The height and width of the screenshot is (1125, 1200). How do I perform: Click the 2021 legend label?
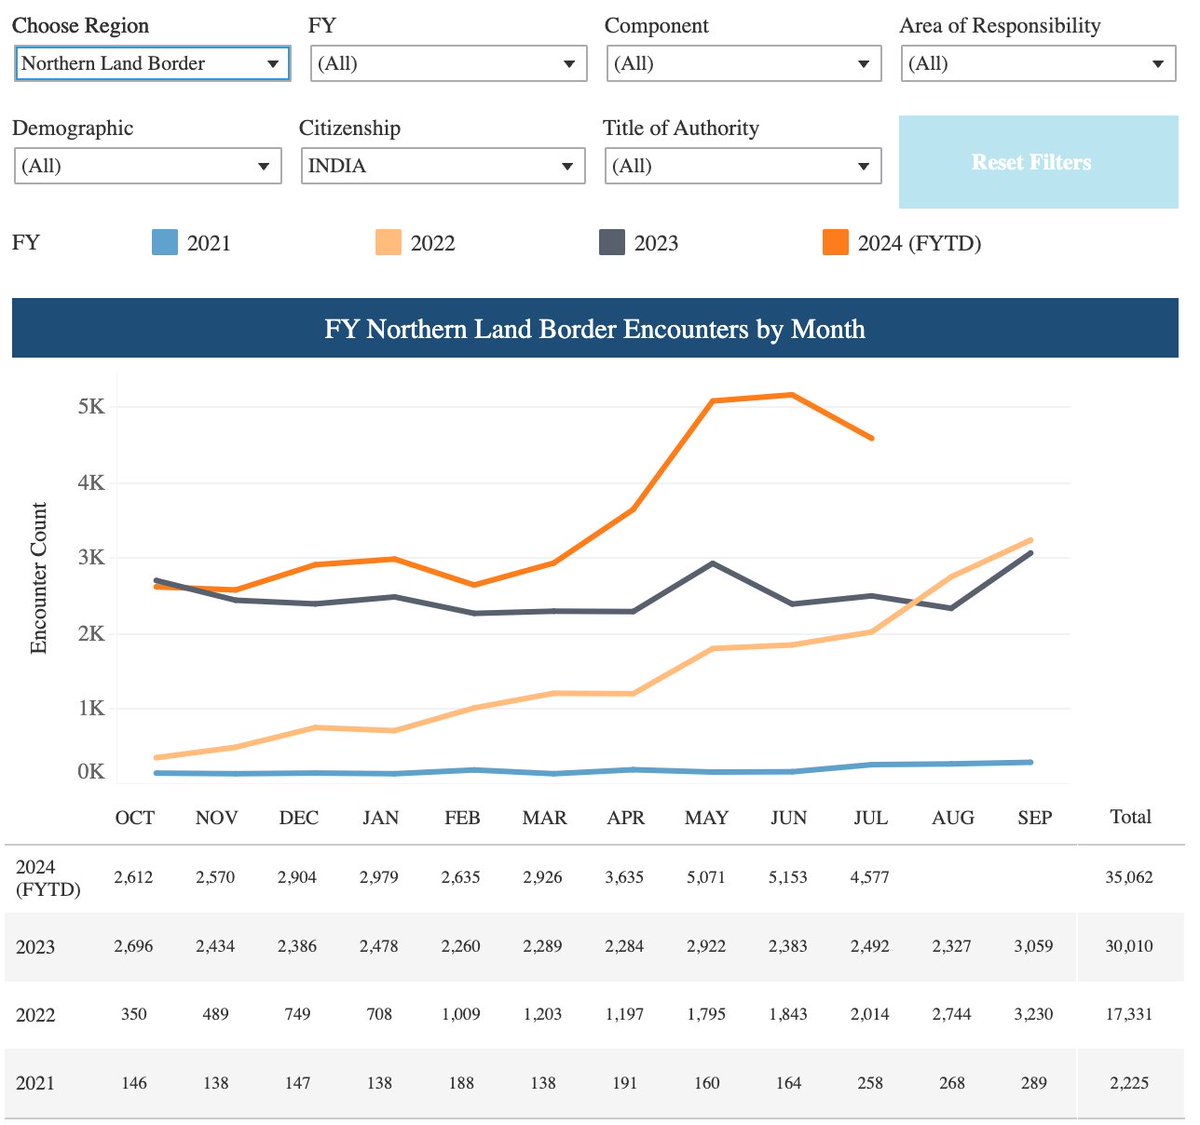(x=209, y=243)
